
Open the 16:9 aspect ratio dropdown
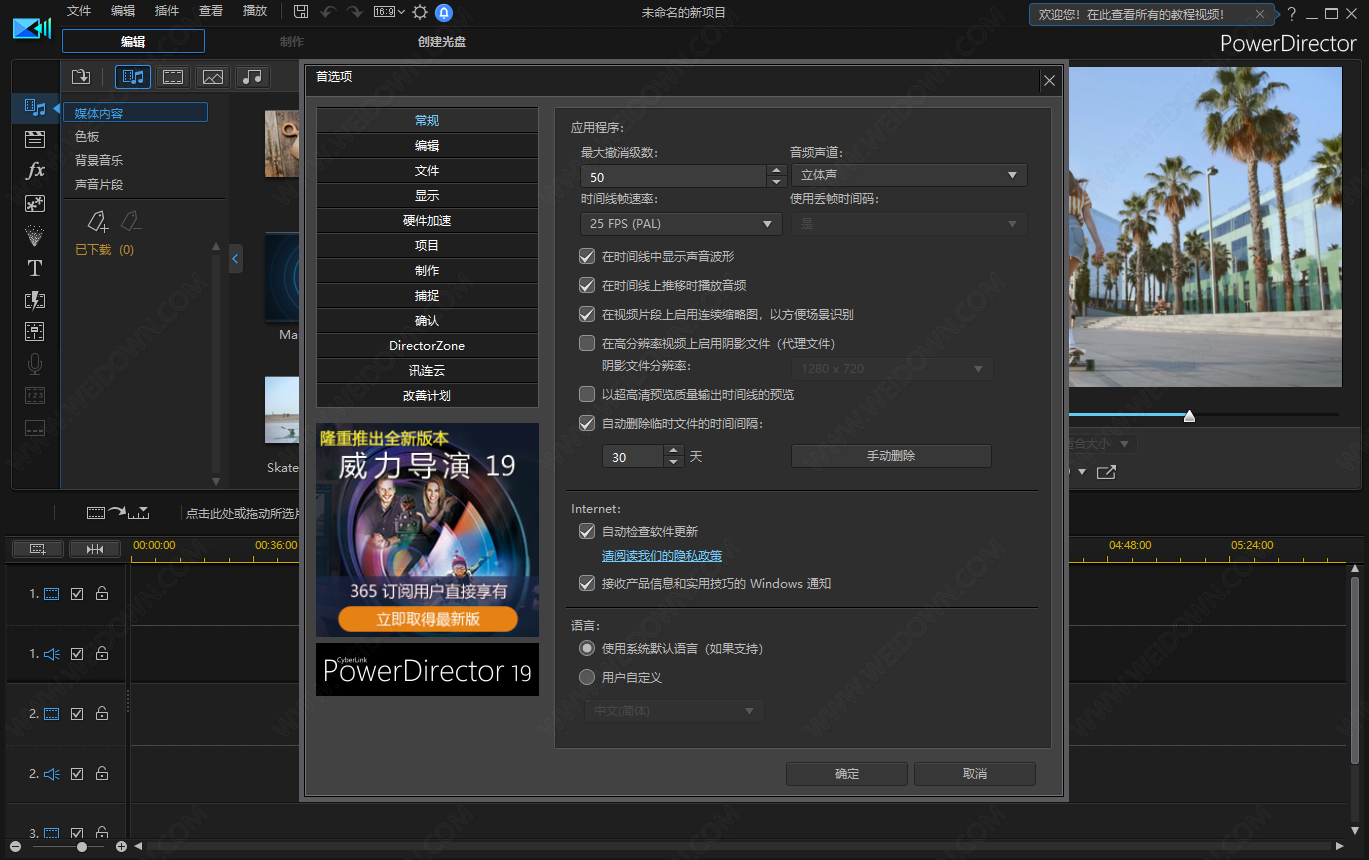pyautogui.click(x=388, y=12)
